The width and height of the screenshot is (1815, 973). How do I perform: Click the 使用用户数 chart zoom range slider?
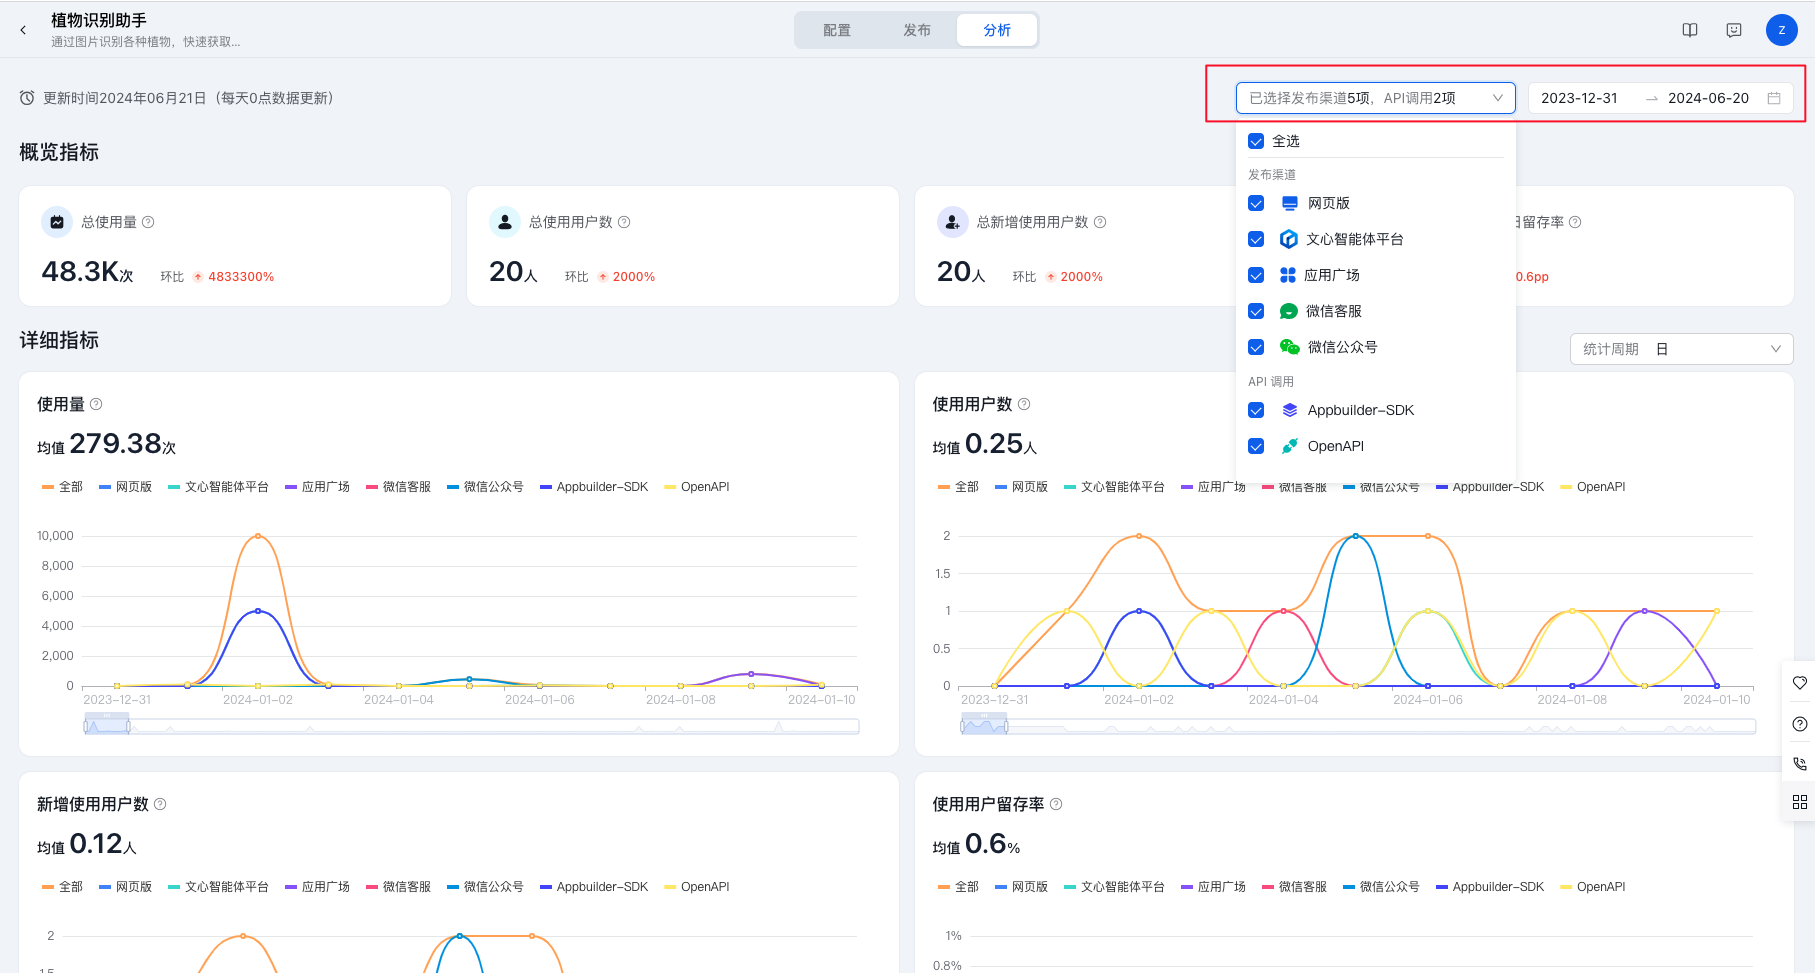pos(1358,726)
